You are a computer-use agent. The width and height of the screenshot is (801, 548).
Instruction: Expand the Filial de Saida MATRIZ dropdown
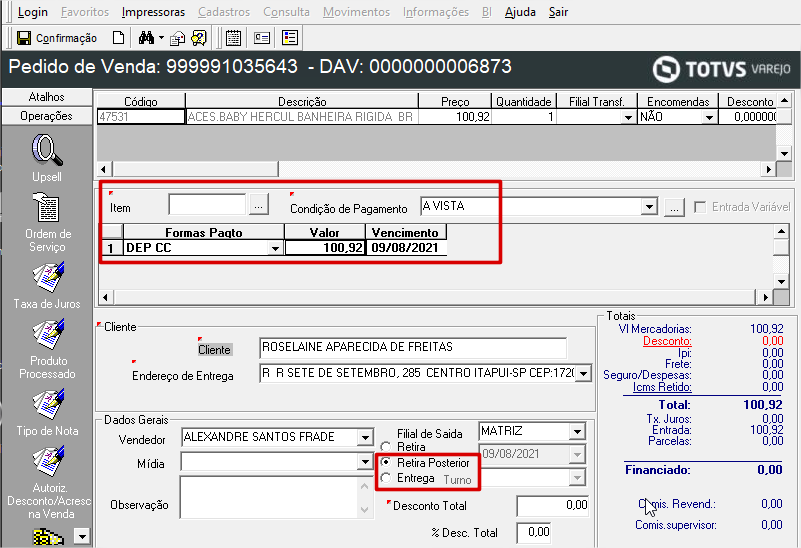(x=577, y=432)
